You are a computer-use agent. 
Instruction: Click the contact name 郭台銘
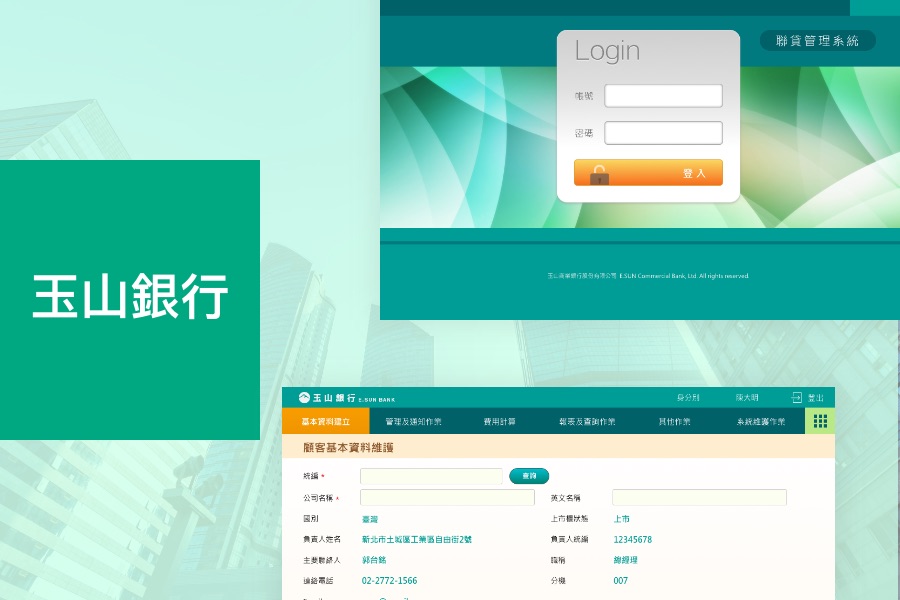pos(374,560)
